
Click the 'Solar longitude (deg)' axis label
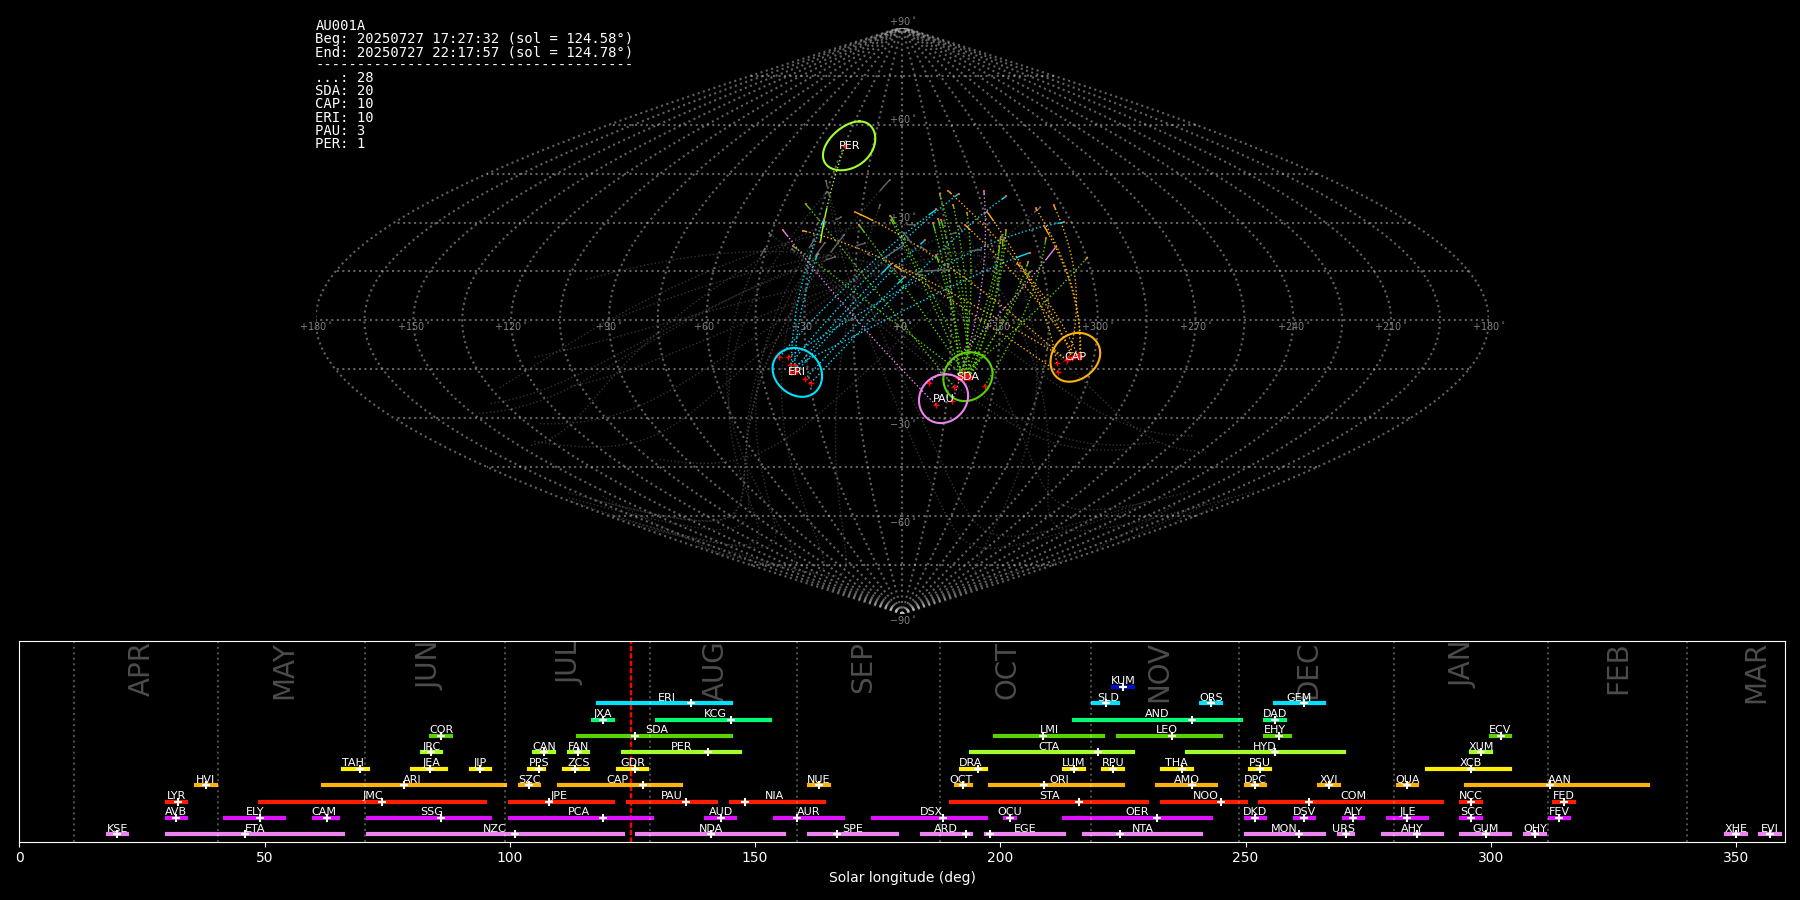click(902, 877)
